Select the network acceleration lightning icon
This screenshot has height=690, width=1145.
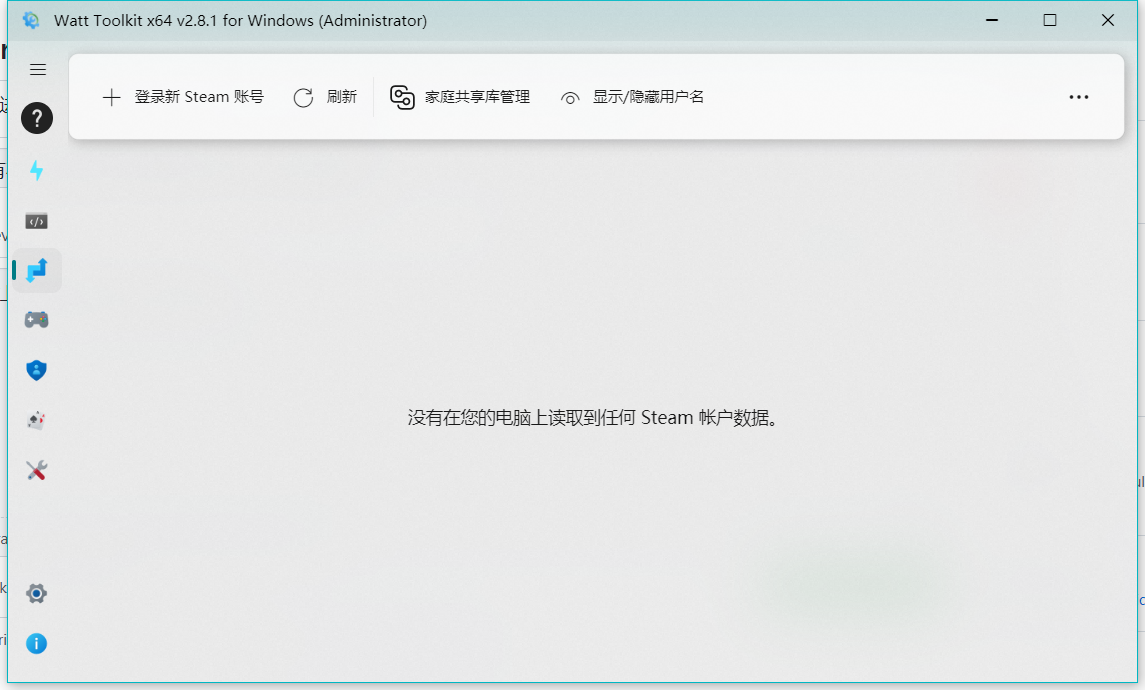37,170
